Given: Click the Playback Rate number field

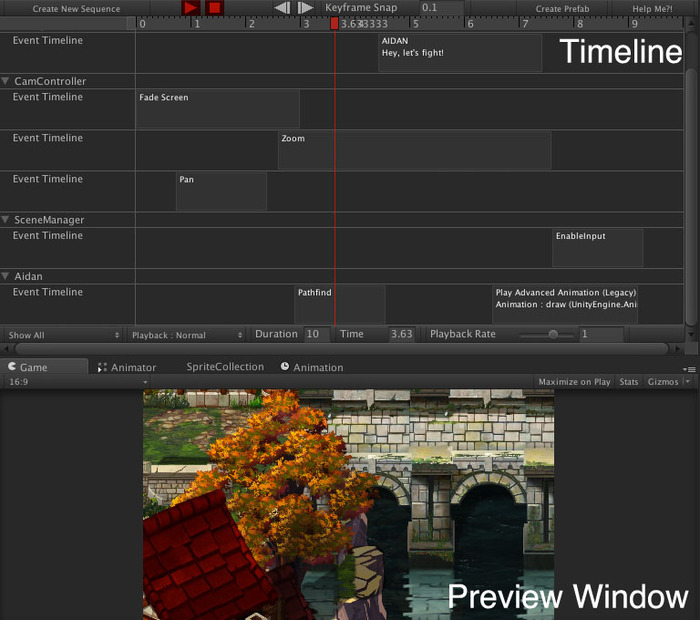Looking at the screenshot, I should 601,334.
